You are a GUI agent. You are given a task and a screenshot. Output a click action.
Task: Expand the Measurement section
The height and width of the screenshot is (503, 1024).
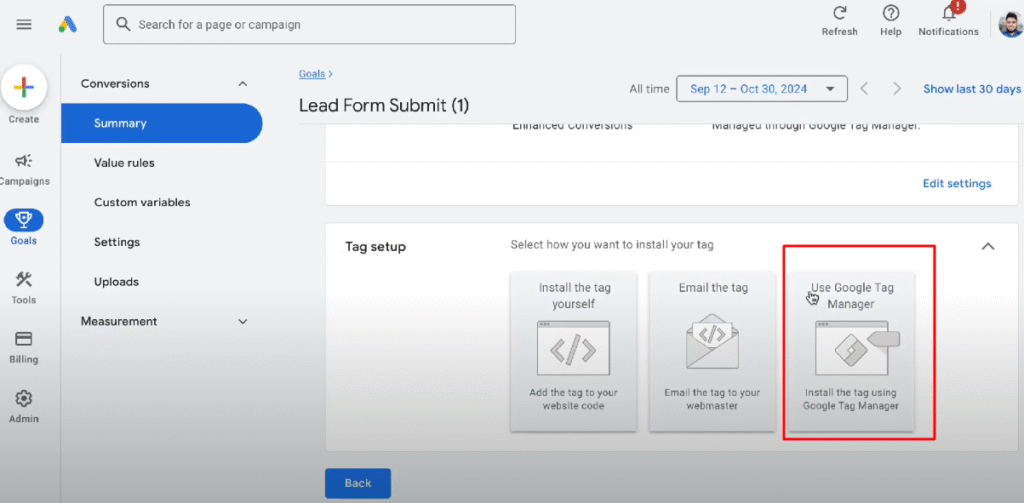(242, 321)
